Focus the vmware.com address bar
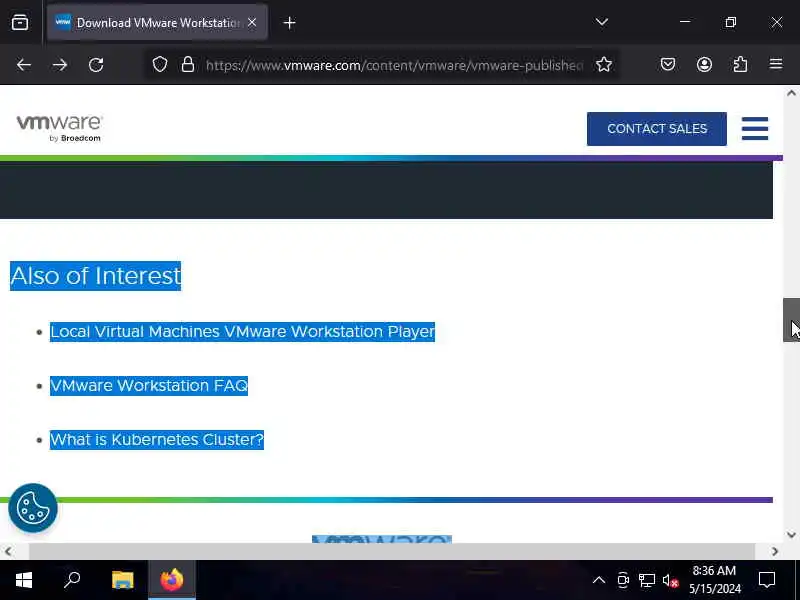 (x=394, y=65)
